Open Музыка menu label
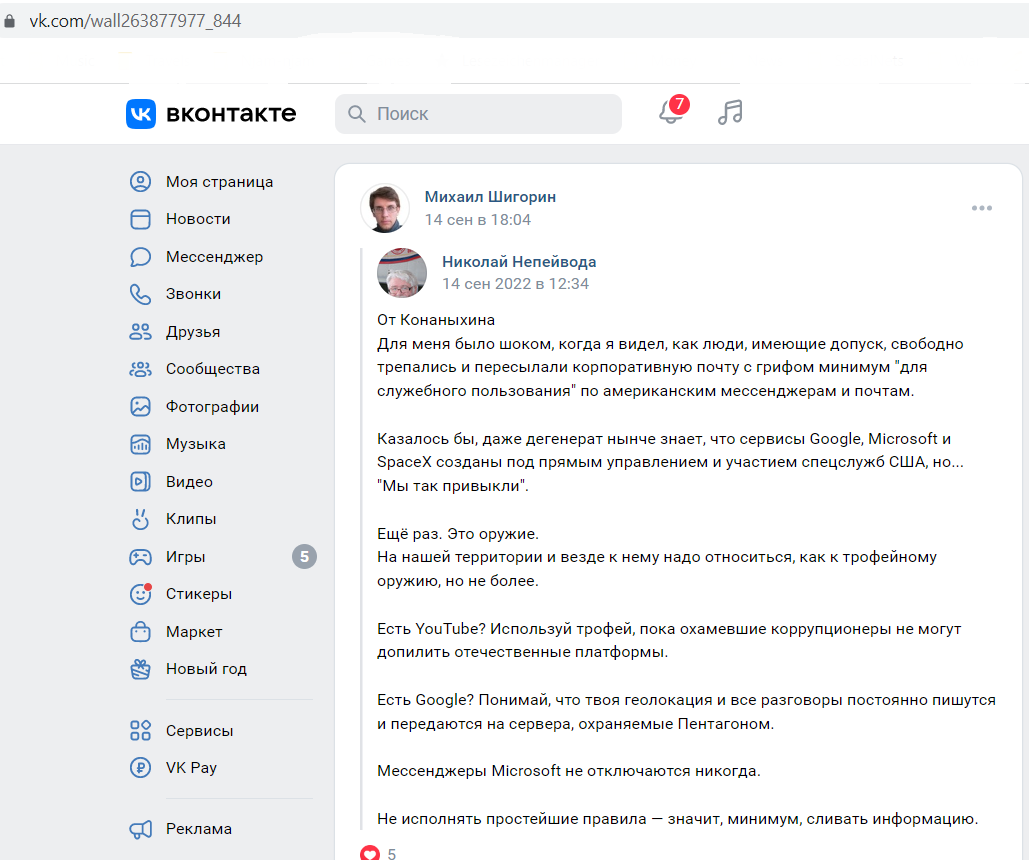This screenshot has height=860, width=1029. 196,444
